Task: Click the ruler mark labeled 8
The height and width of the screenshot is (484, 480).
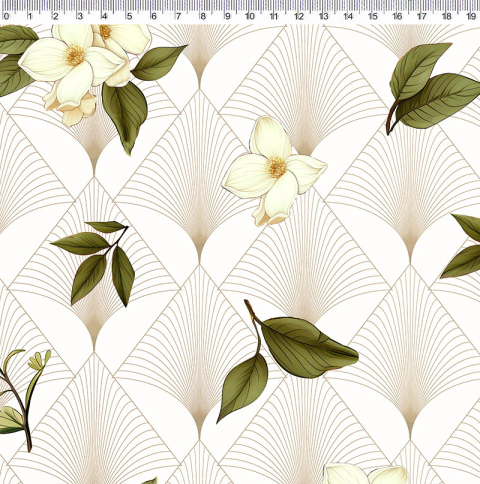Action: coord(203,16)
